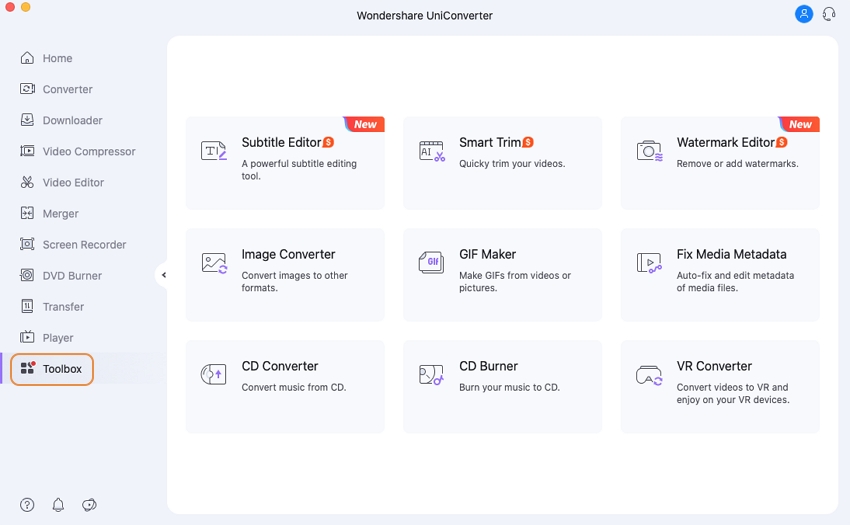
Task: Click the feedback icon in bottom sidebar
Action: click(x=89, y=505)
